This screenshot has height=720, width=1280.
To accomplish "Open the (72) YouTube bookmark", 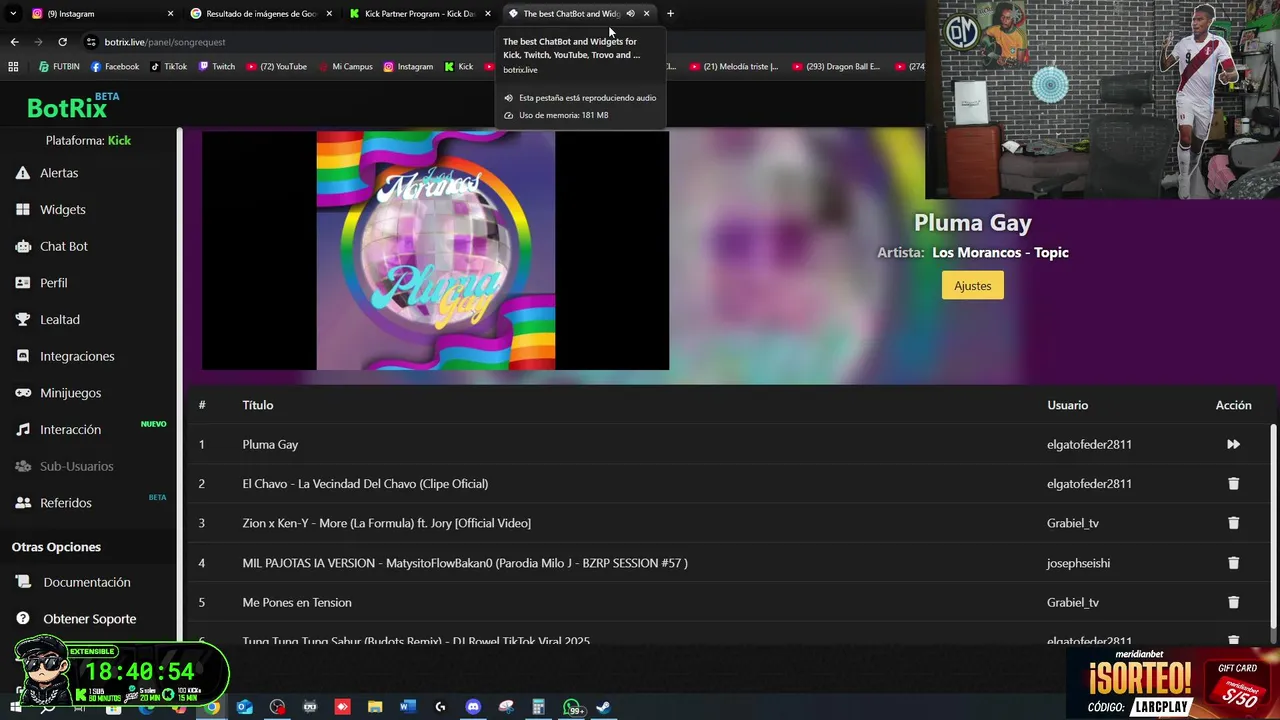I will (276, 67).
